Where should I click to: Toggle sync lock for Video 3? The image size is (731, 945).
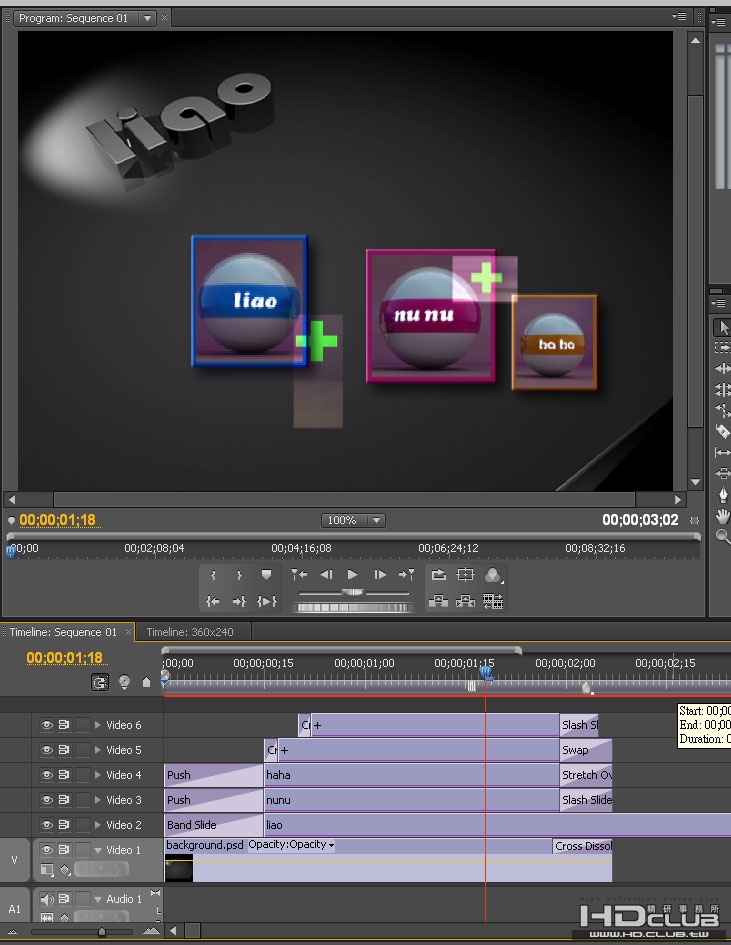pyautogui.click(x=64, y=800)
